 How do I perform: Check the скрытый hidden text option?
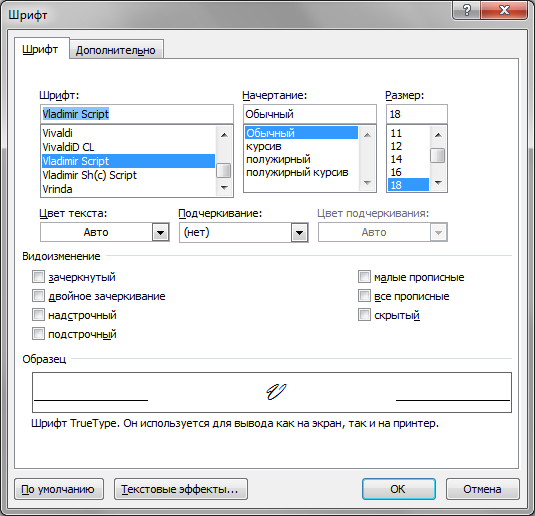click(x=364, y=315)
